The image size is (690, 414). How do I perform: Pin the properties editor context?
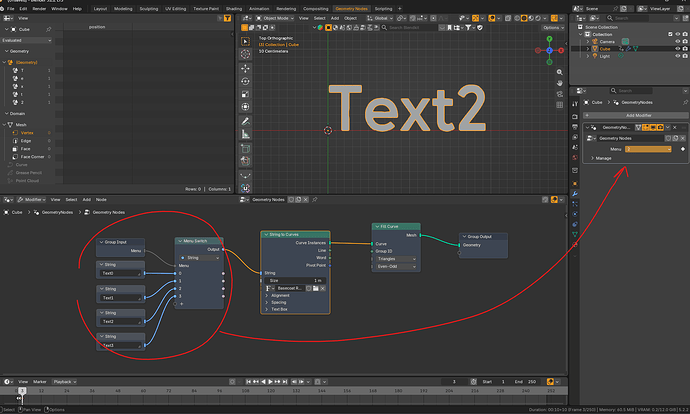pyautogui.click(x=685, y=102)
